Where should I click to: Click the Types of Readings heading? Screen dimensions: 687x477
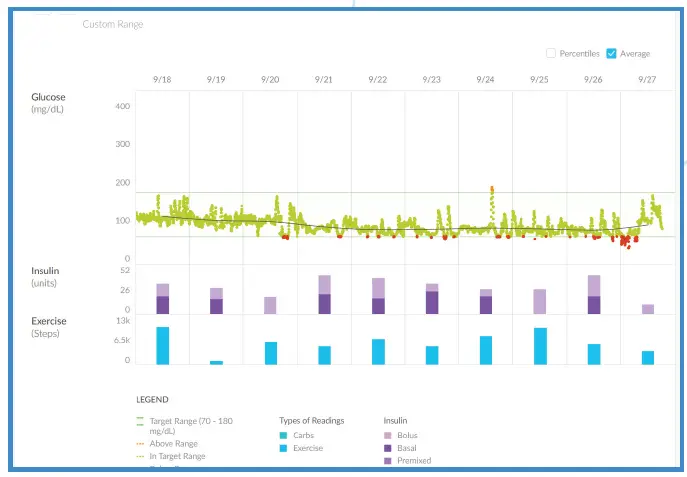coord(312,420)
